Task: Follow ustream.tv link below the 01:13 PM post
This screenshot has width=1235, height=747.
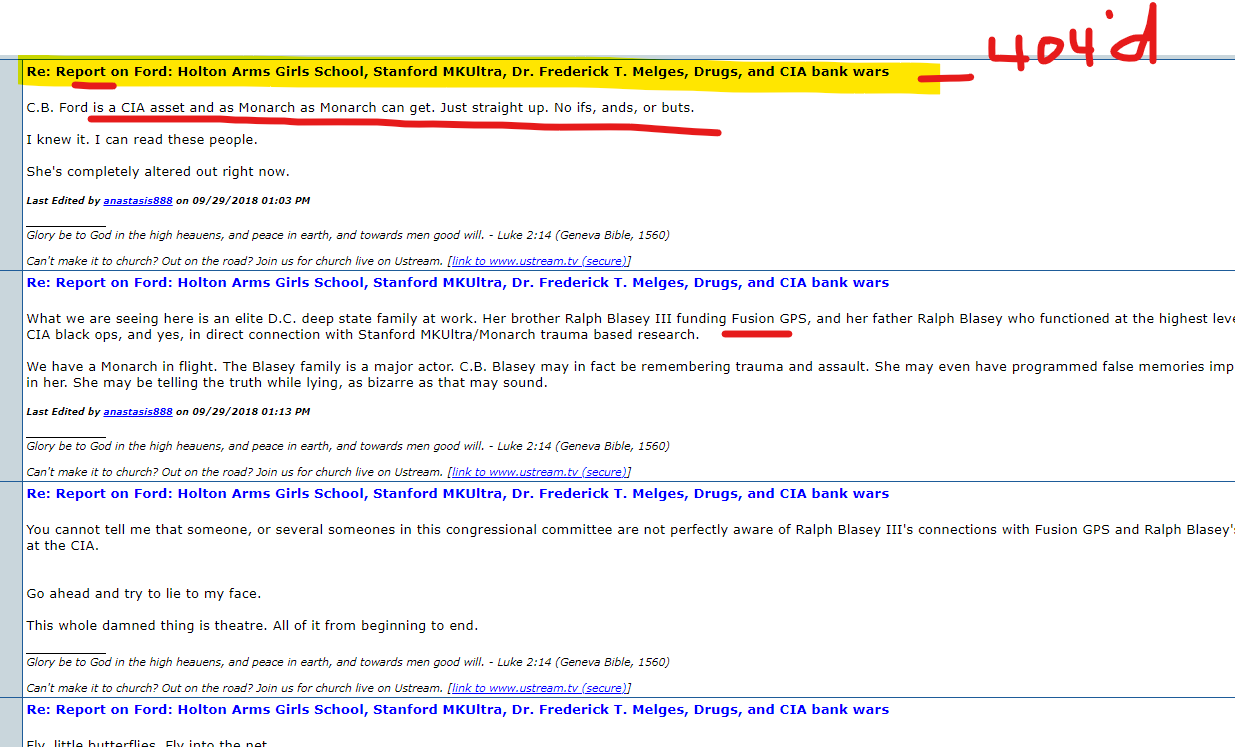Action: [x=539, y=472]
